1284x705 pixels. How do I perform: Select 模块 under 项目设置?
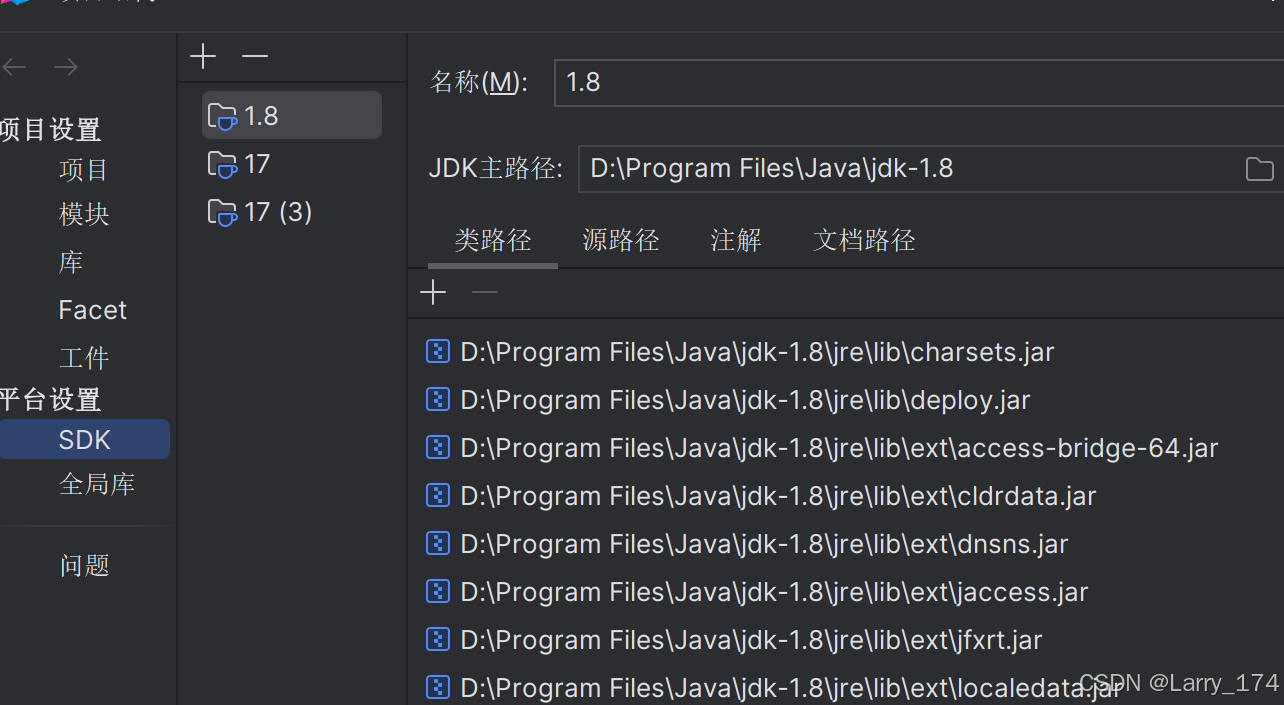tap(84, 213)
